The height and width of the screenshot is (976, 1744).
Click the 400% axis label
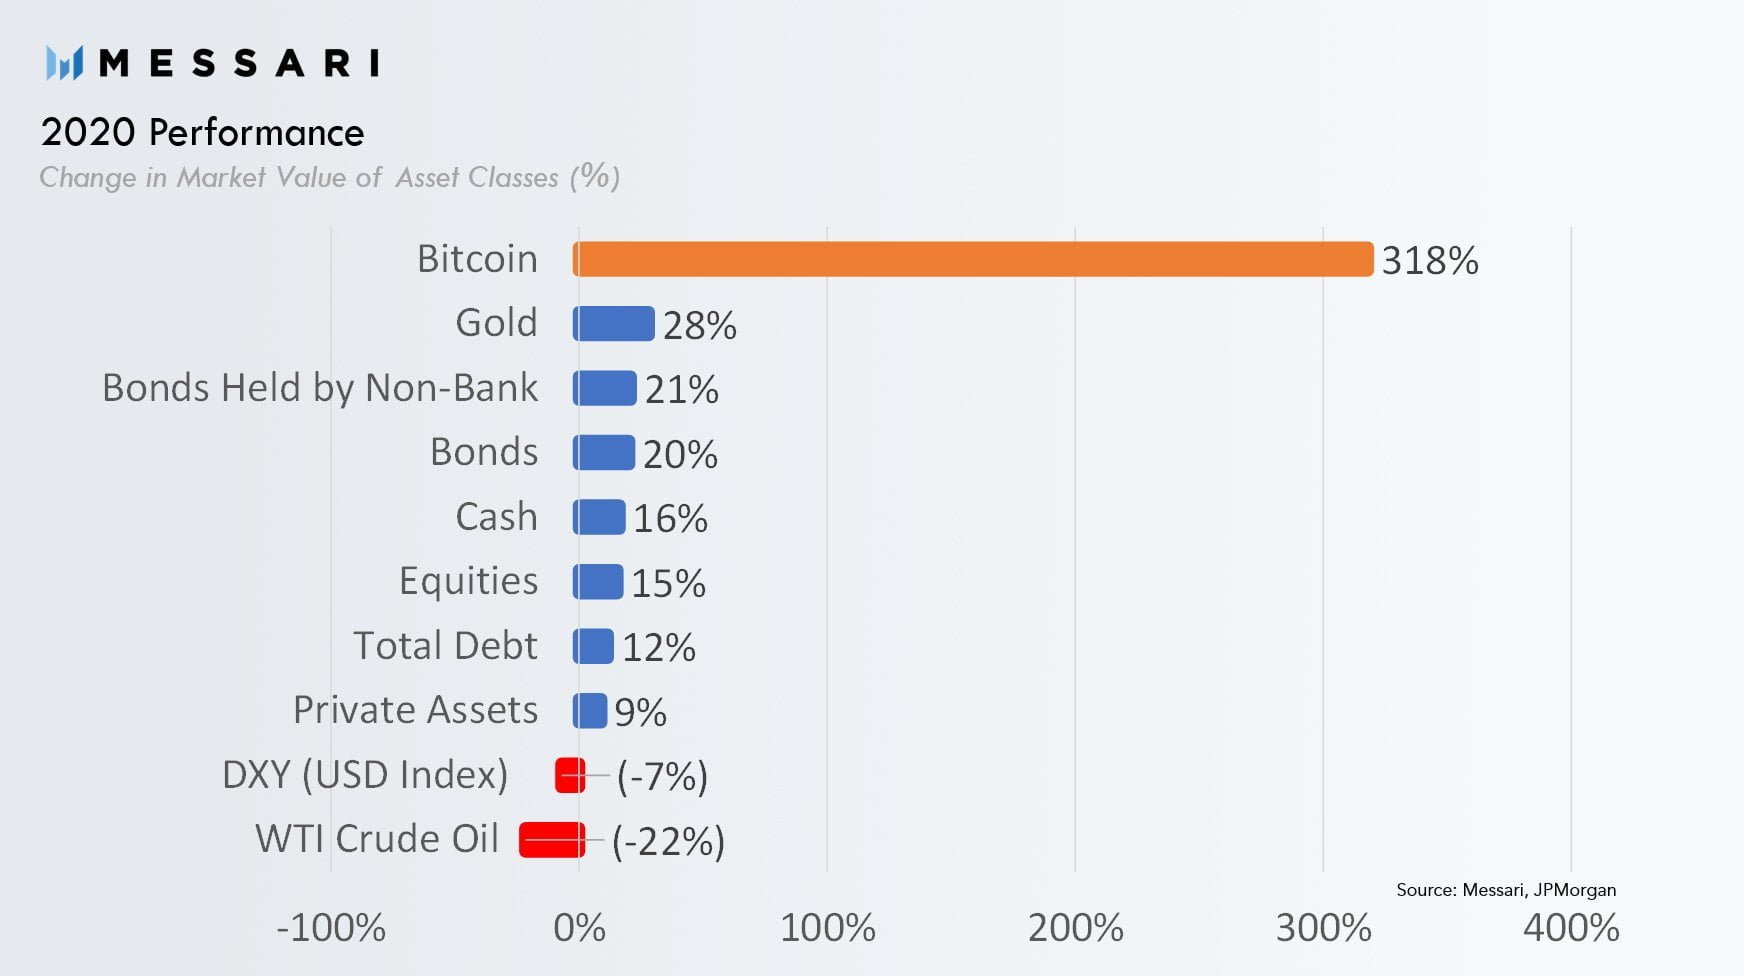(x=1570, y=928)
